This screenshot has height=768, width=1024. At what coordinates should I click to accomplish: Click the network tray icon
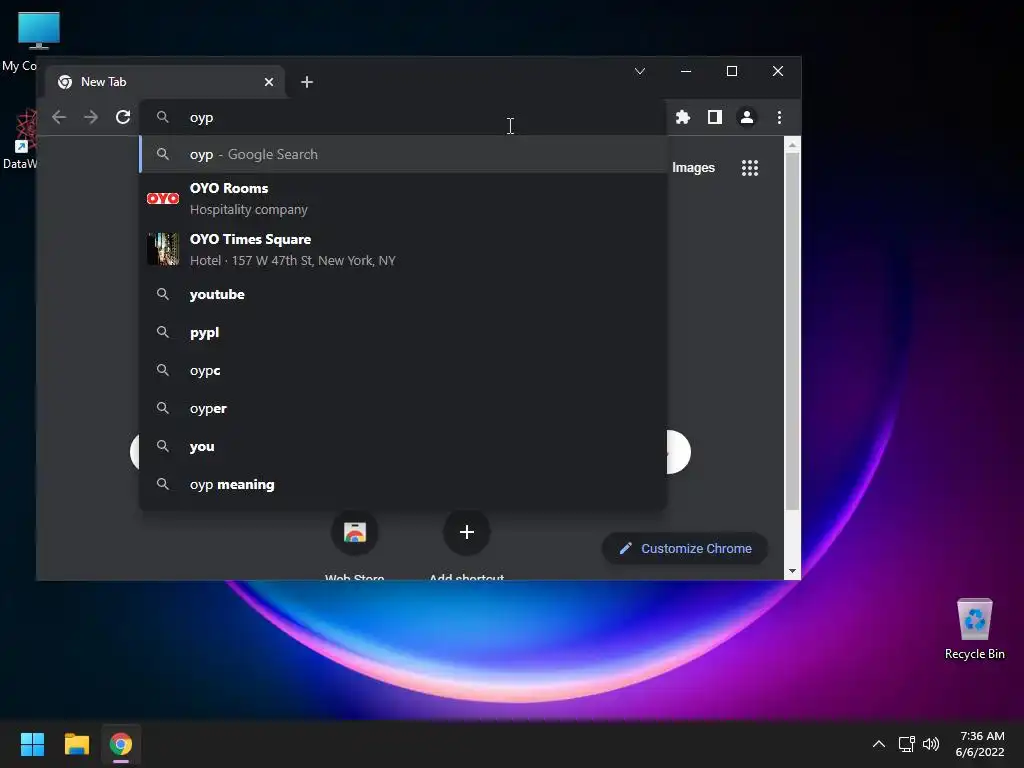[906, 744]
